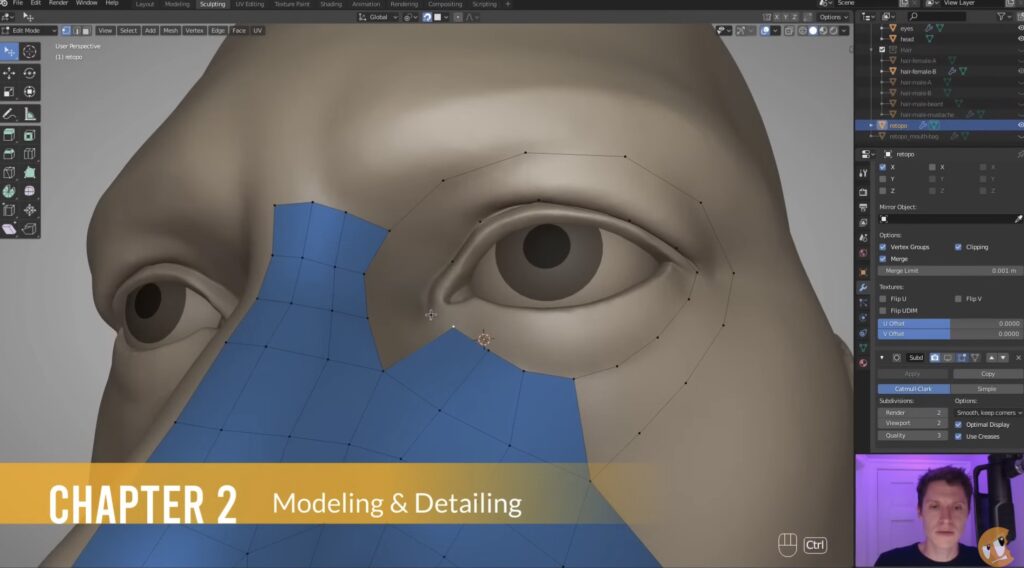This screenshot has width=1024, height=568.
Task: Pick the Loop Cut tool
Action: [x=29, y=154]
